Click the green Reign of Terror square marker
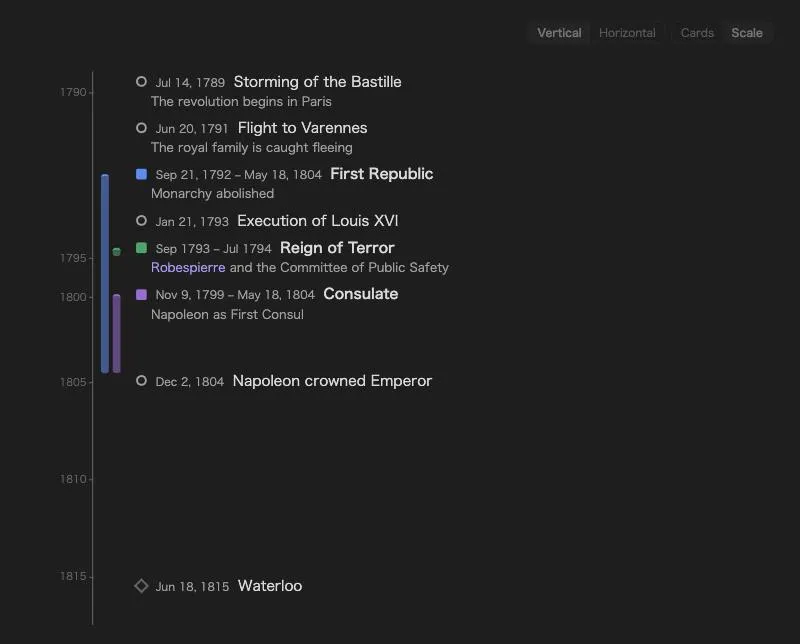 (141, 248)
